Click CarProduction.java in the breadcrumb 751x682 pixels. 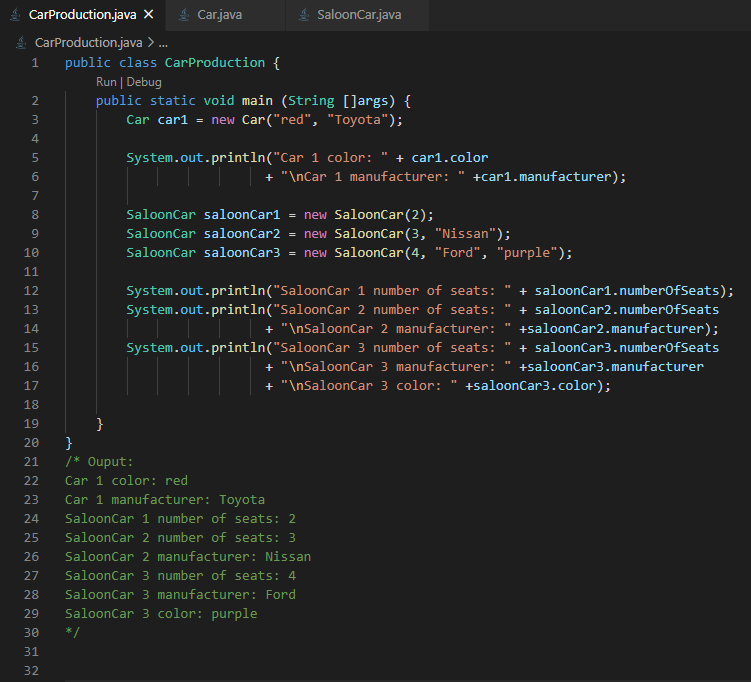(89, 43)
